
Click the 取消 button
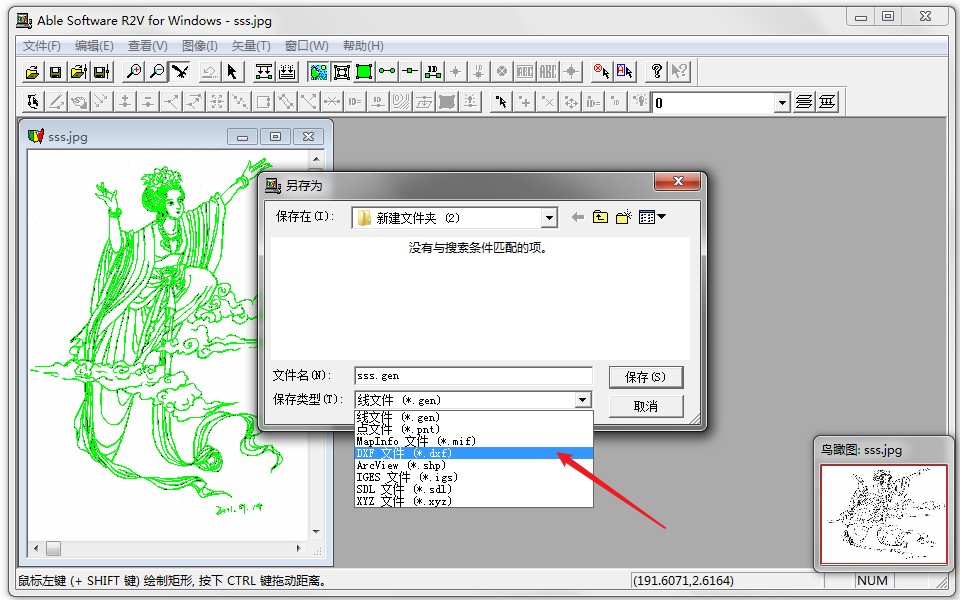[645, 406]
